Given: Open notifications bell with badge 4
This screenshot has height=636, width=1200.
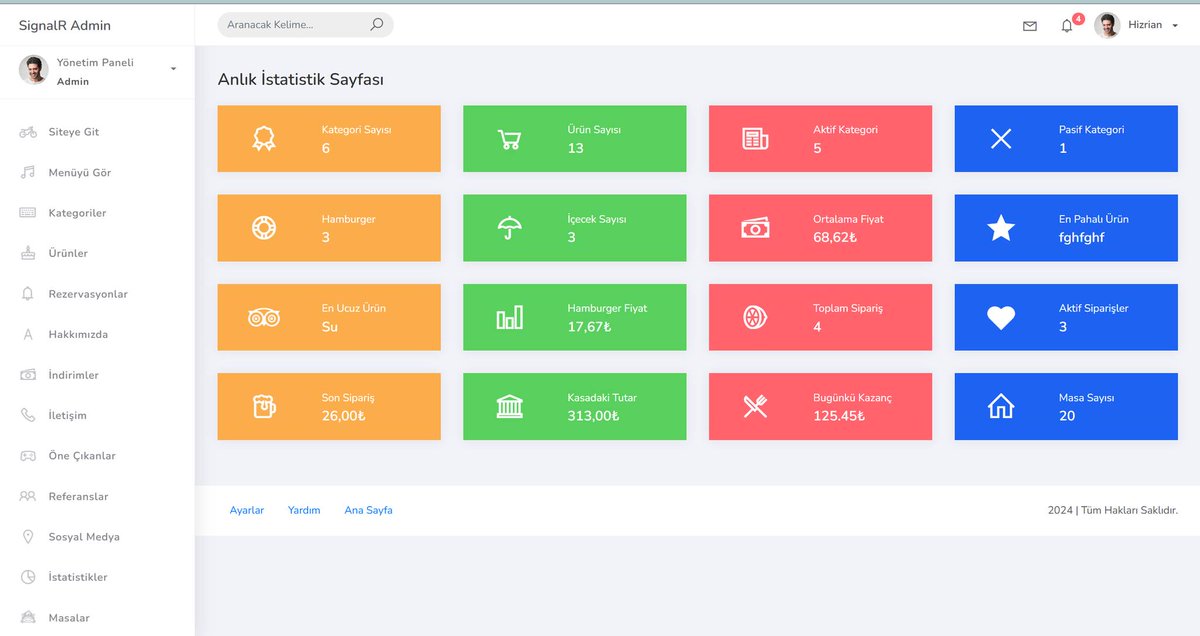Looking at the screenshot, I should tap(1068, 25).
